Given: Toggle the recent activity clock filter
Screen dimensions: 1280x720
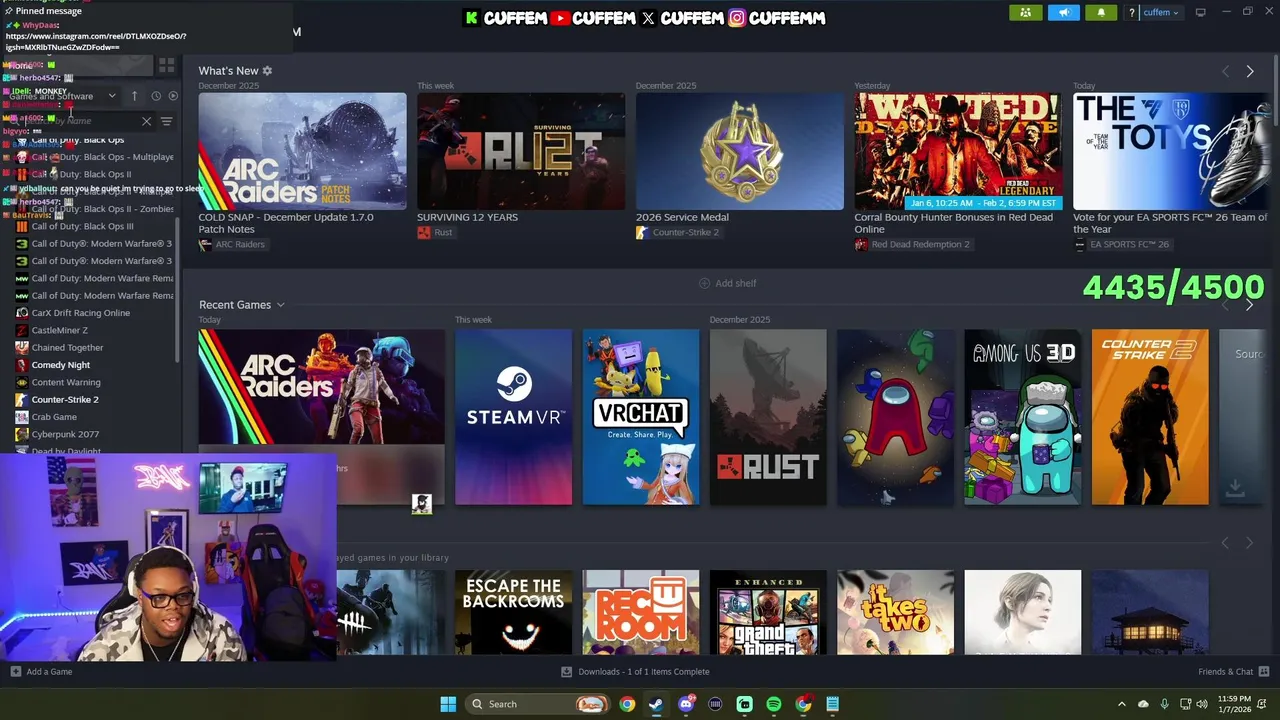Looking at the screenshot, I should (x=156, y=96).
